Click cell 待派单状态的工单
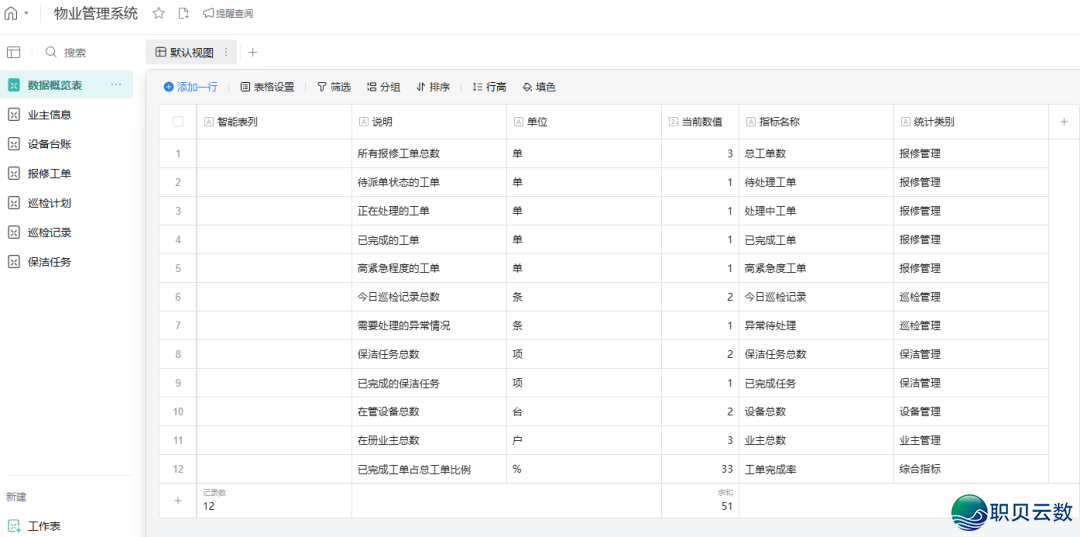 click(x=429, y=182)
